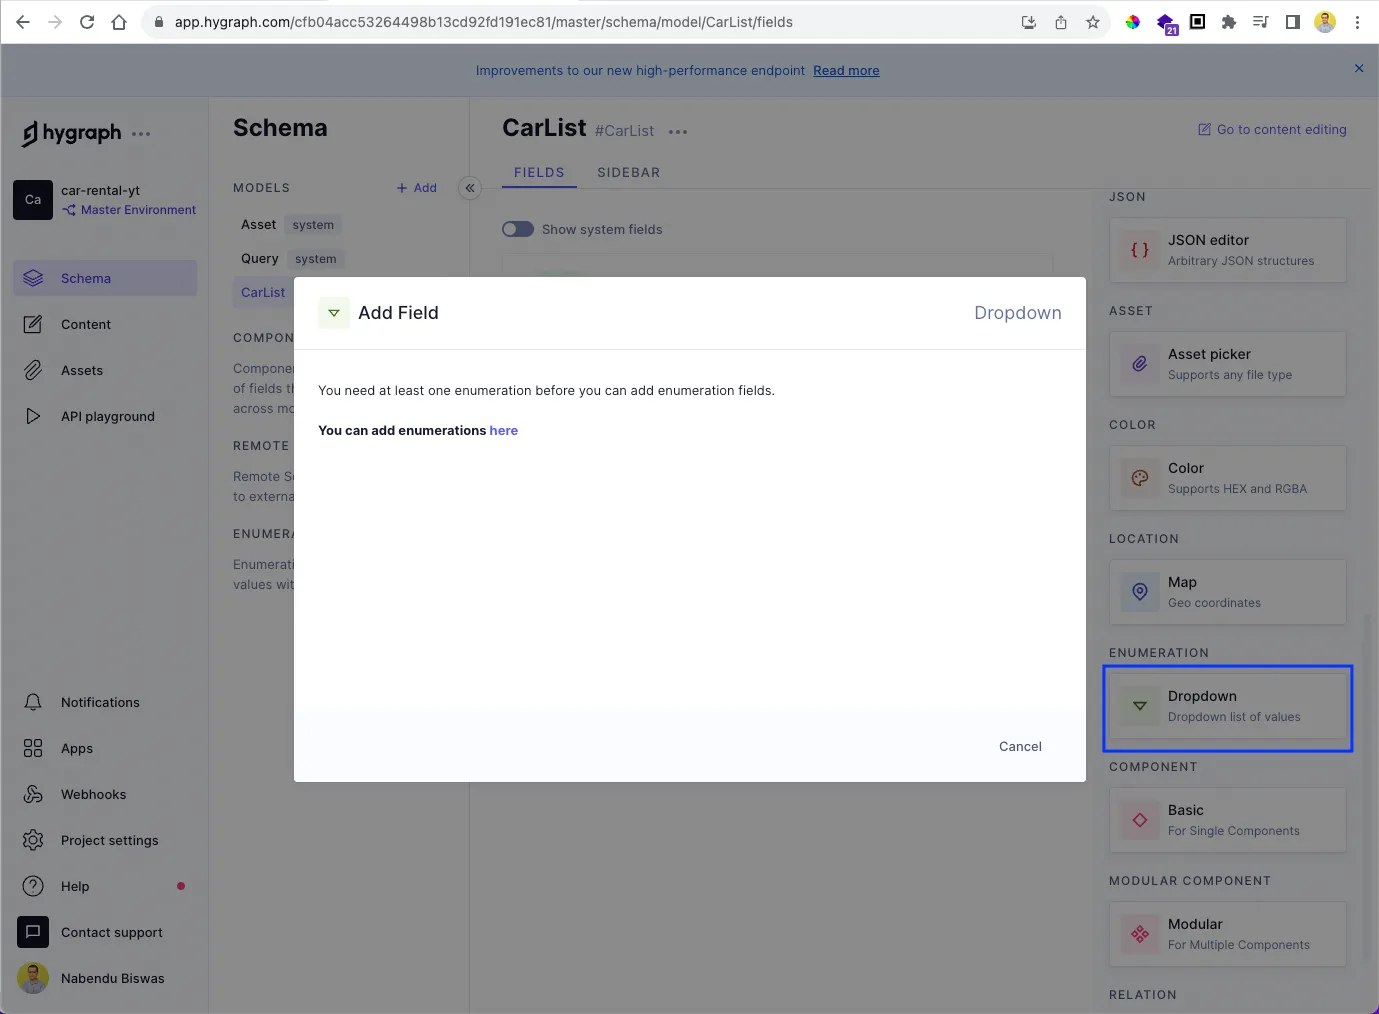Open the three-dot menu next to hygraph logo
The image size is (1379, 1014).
click(x=141, y=133)
